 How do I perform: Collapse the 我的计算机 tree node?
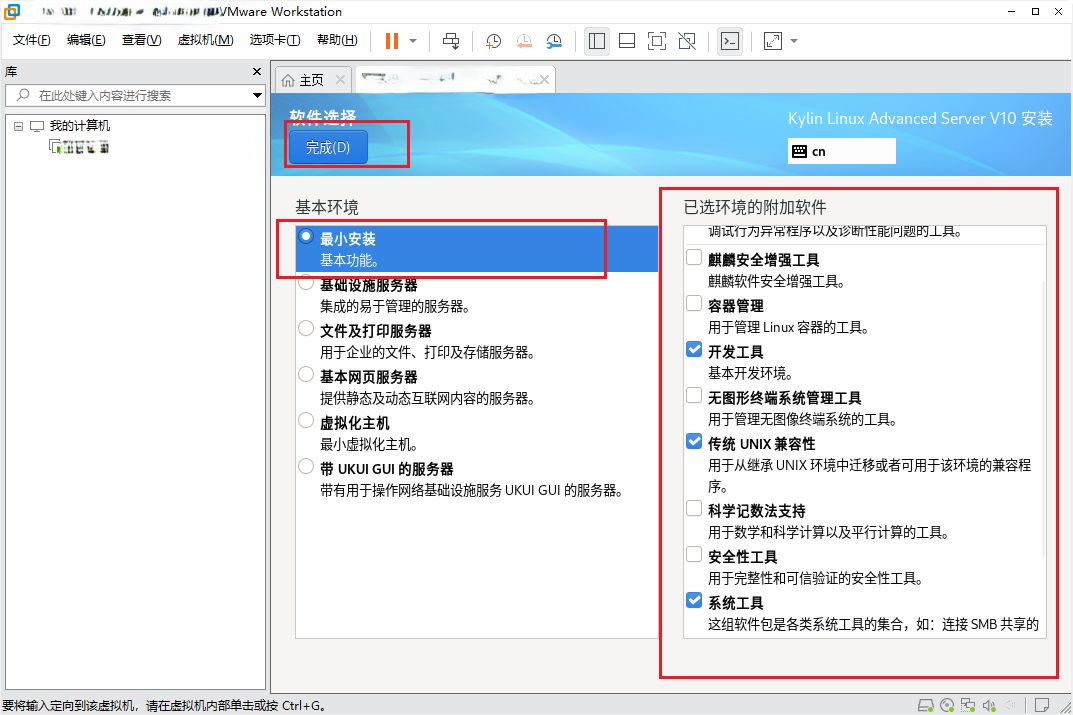point(18,126)
